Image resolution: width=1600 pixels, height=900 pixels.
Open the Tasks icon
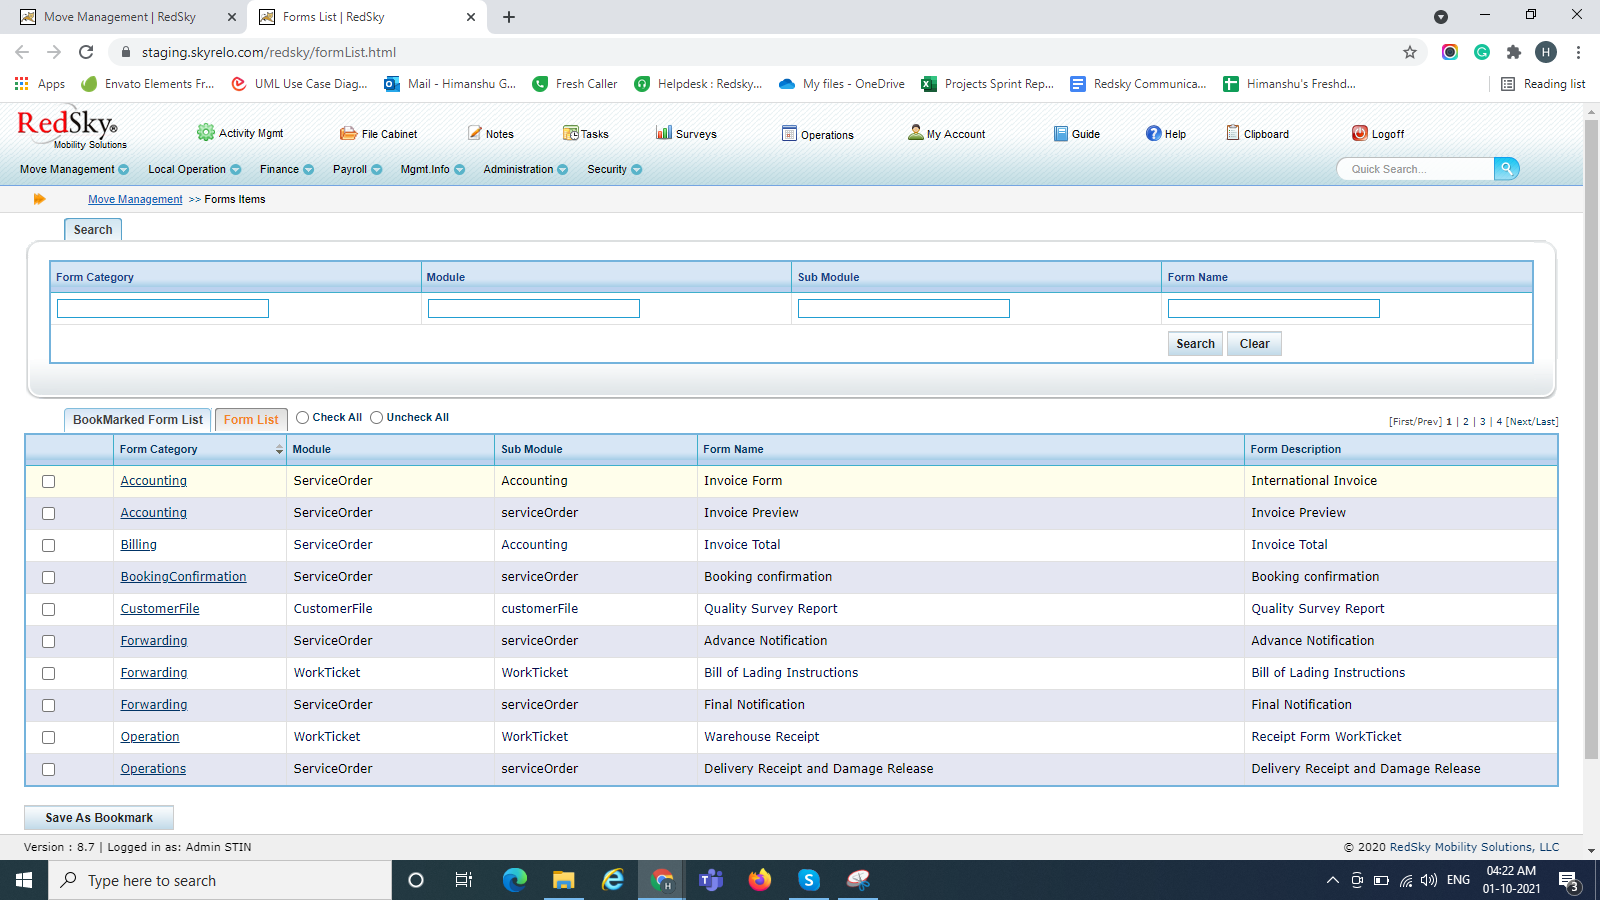pyautogui.click(x=571, y=133)
